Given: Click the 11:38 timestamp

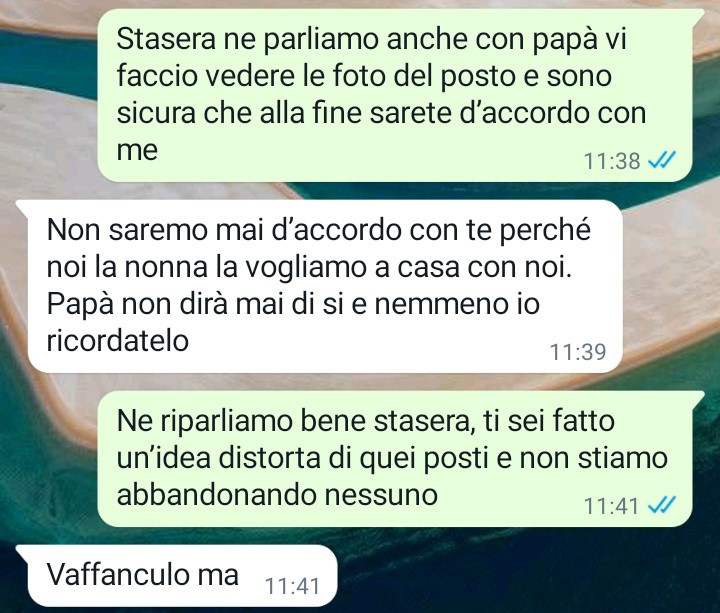Looking at the screenshot, I should pyautogui.click(x=612, y=161).
